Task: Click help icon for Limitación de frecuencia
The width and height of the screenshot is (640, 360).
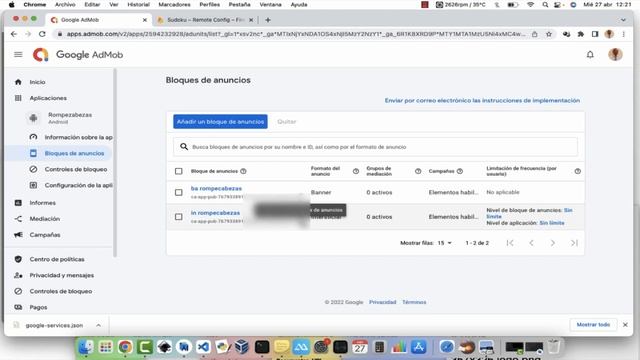Action: pyautogui.click(x=578, y=171)
